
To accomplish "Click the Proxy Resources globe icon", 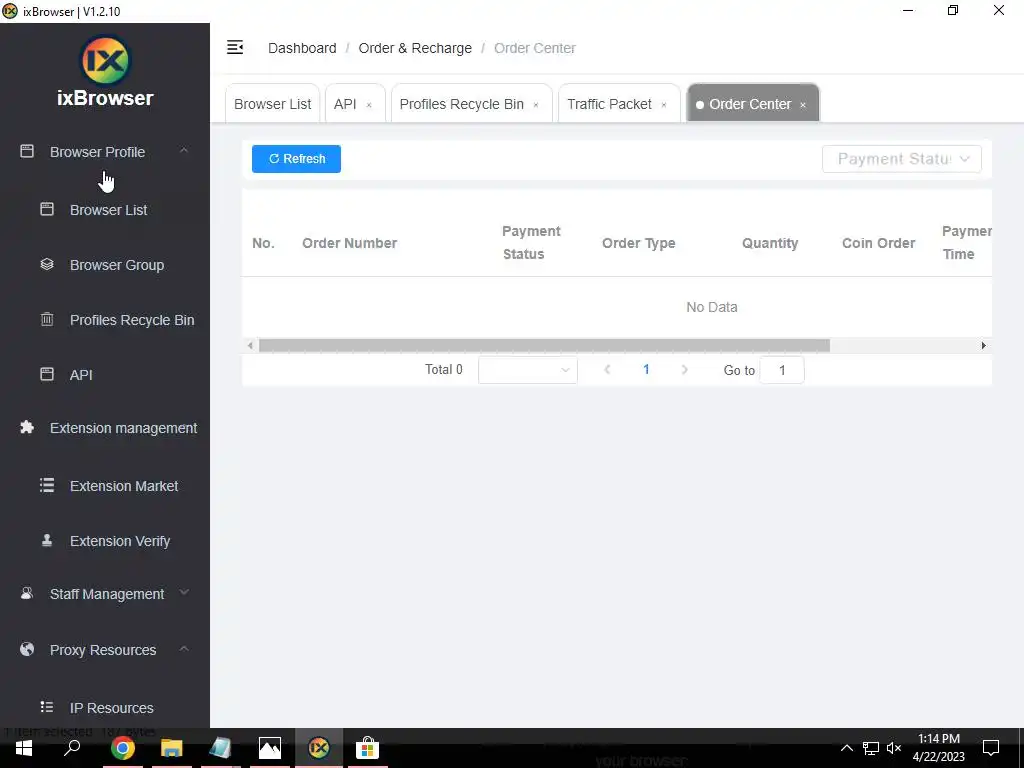I will click(27, 649).
